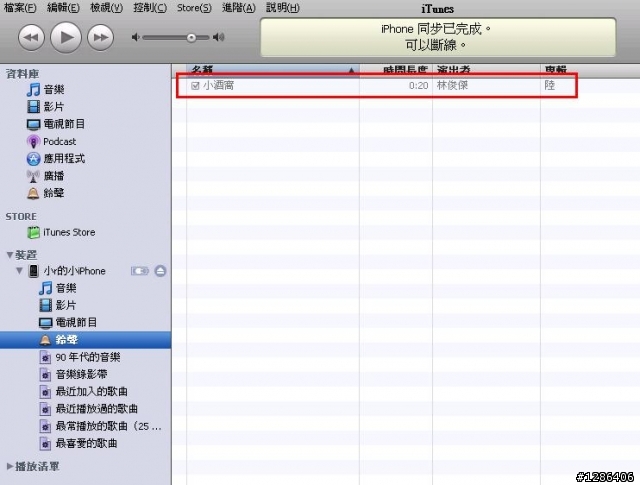Image resolution: width=640 pixels, height=485 pixels.
Task: Open the 檢視(V) menu
Action: 107,7
